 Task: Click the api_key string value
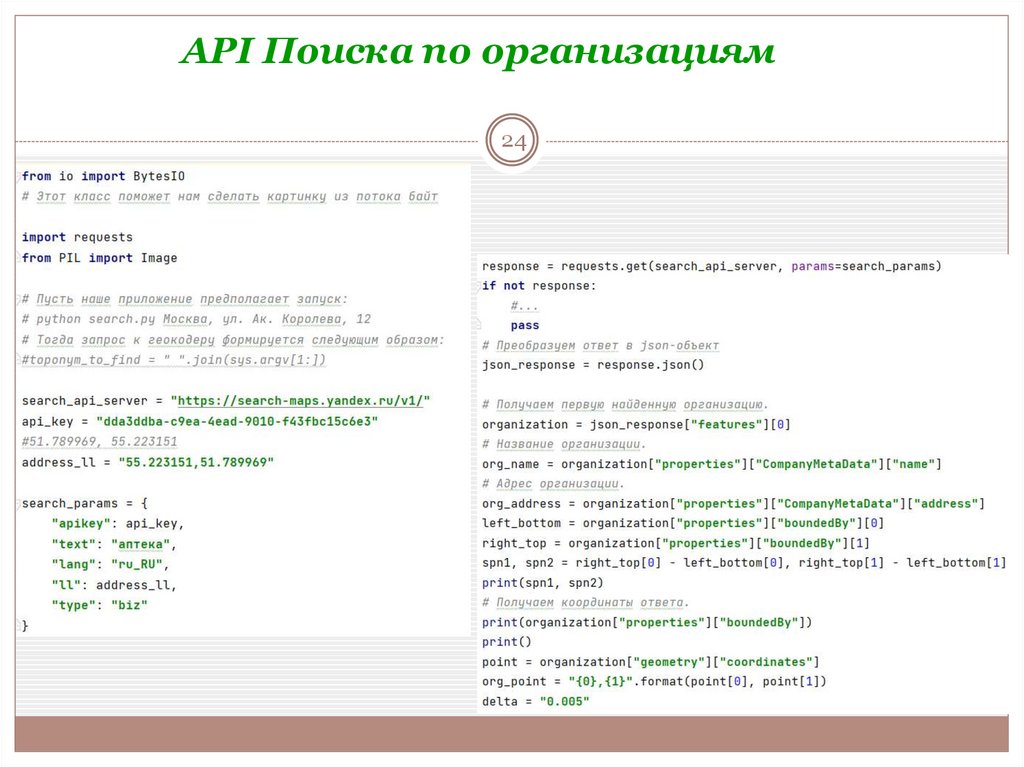click(237, 421)
